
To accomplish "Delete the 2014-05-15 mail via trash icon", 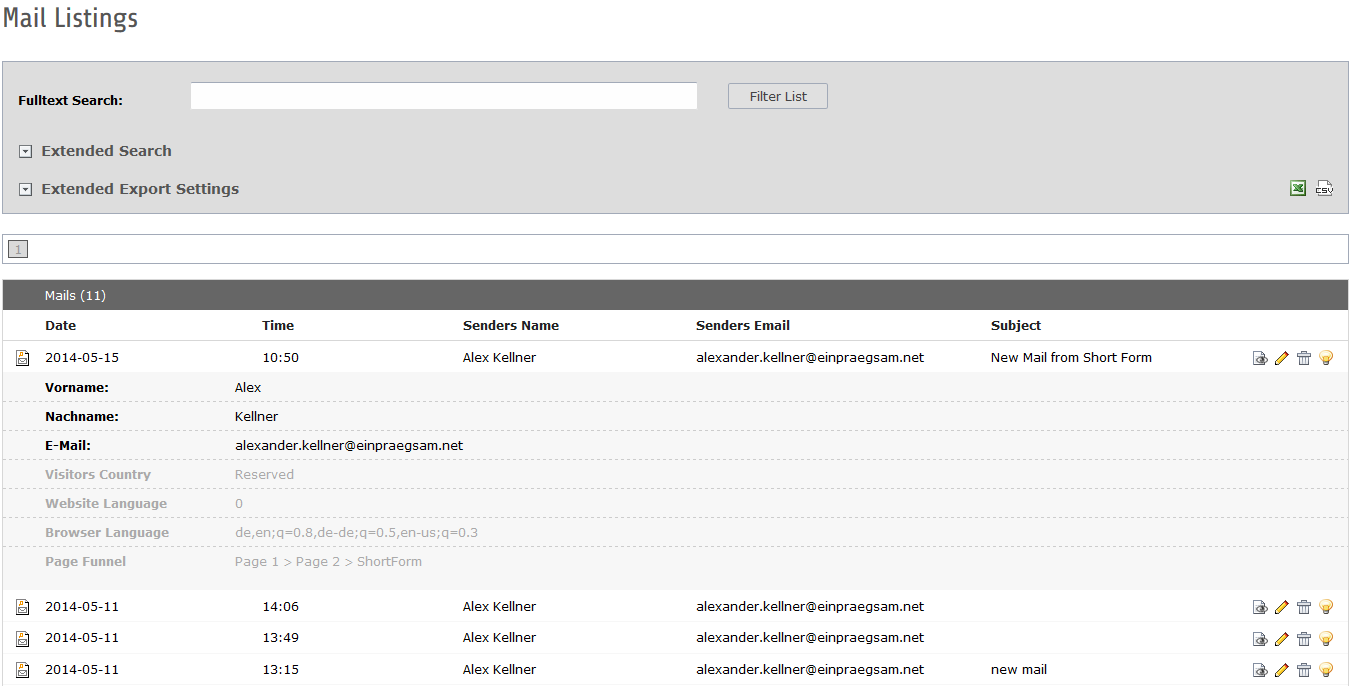I will 1304,358.
